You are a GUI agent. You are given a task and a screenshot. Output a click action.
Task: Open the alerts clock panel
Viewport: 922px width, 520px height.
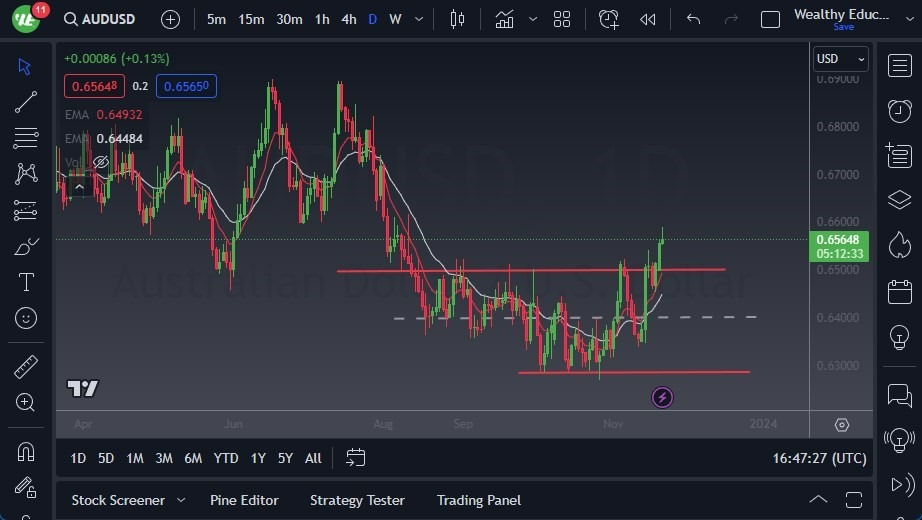(x=900, y=111)
